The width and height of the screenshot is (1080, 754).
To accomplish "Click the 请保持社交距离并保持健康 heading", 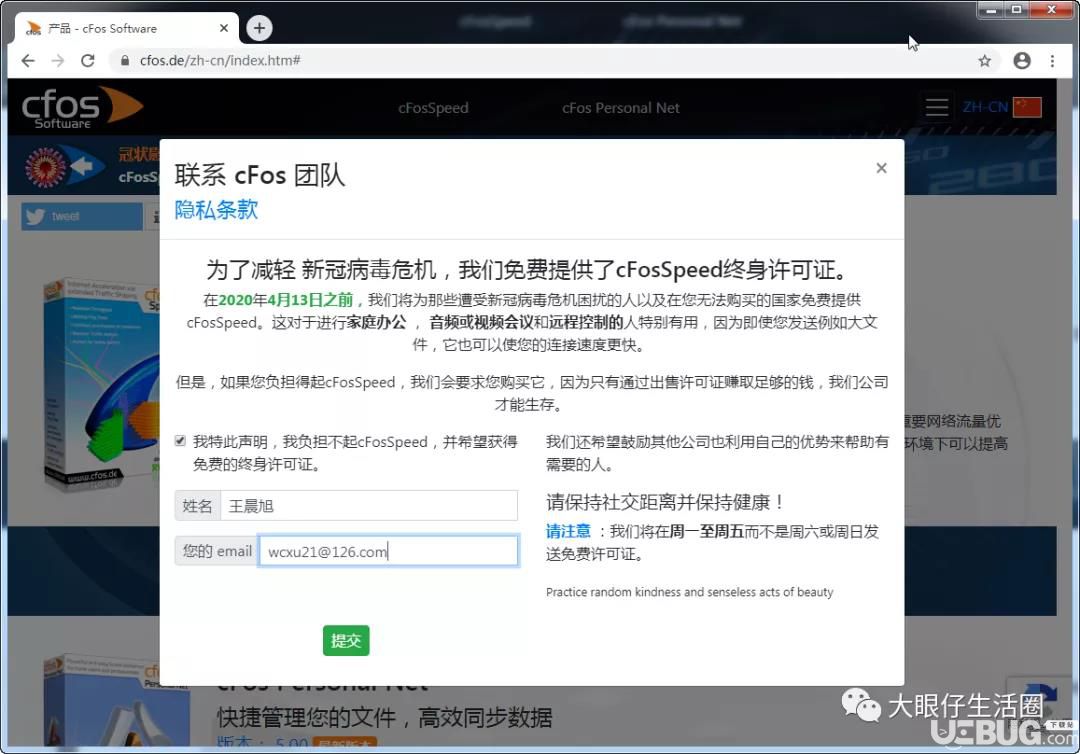I will coord(665,501).
